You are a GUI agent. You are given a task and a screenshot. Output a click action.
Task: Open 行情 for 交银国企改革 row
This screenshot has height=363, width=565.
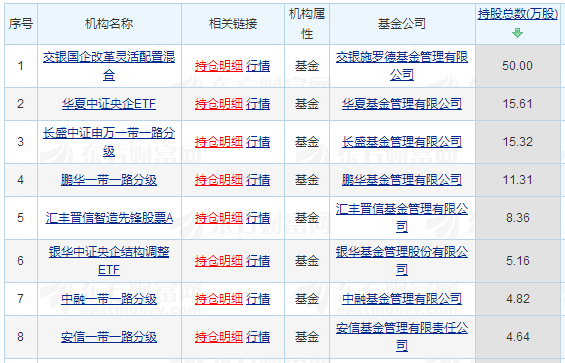[258, 66]
